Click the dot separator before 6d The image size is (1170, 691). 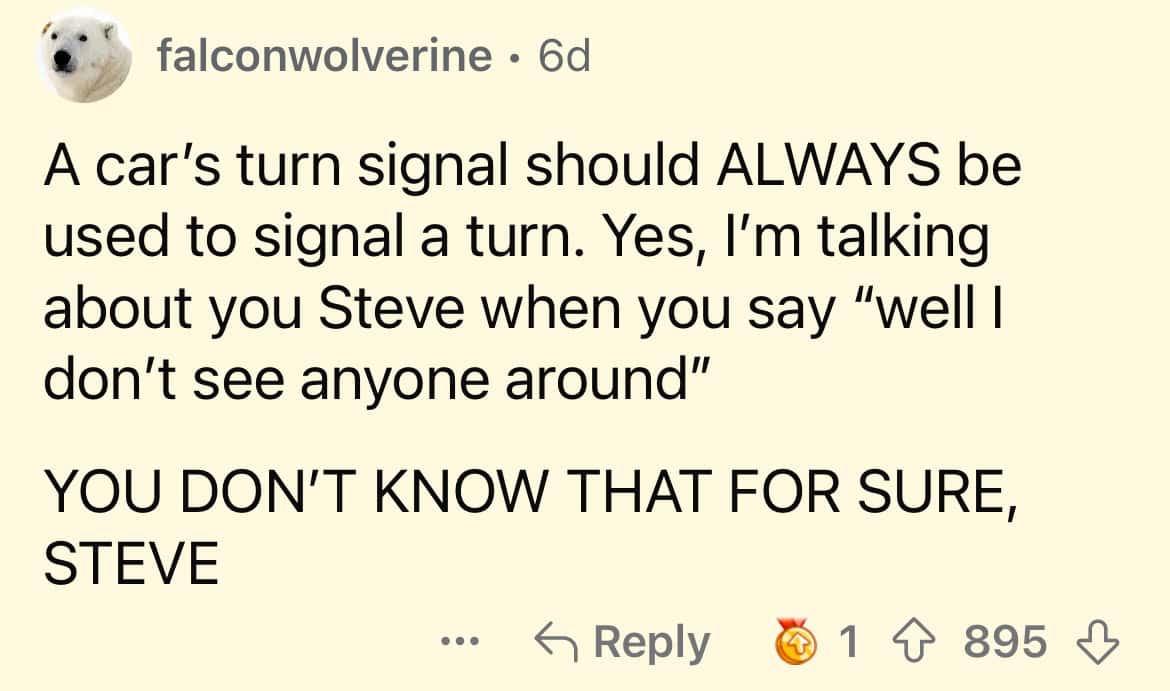(514, 59)
